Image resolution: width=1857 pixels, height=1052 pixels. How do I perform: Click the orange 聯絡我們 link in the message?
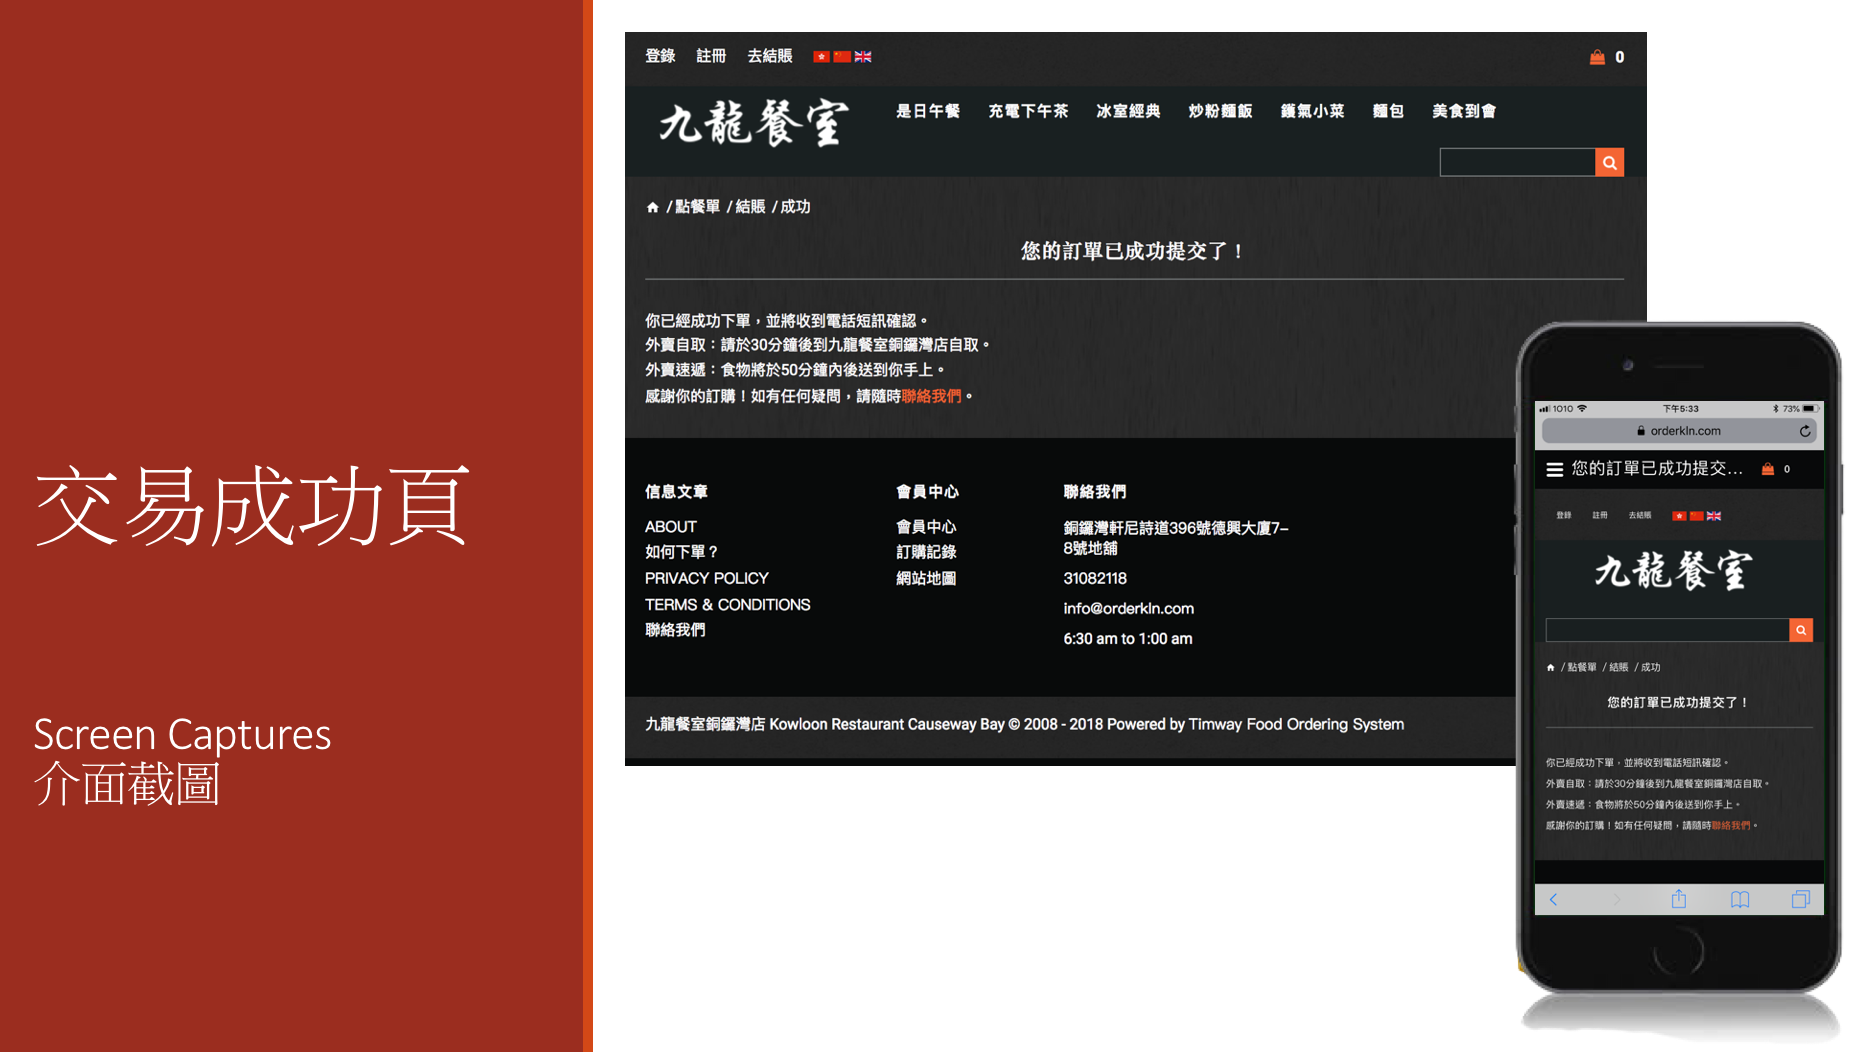931,396
